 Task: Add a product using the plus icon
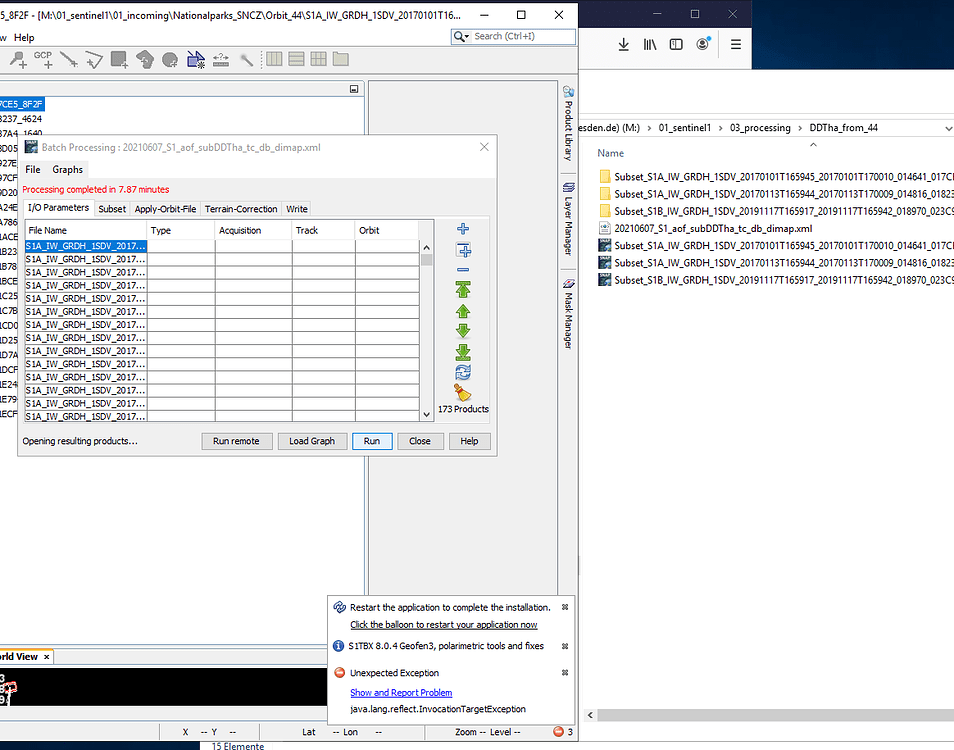(462, 228)
